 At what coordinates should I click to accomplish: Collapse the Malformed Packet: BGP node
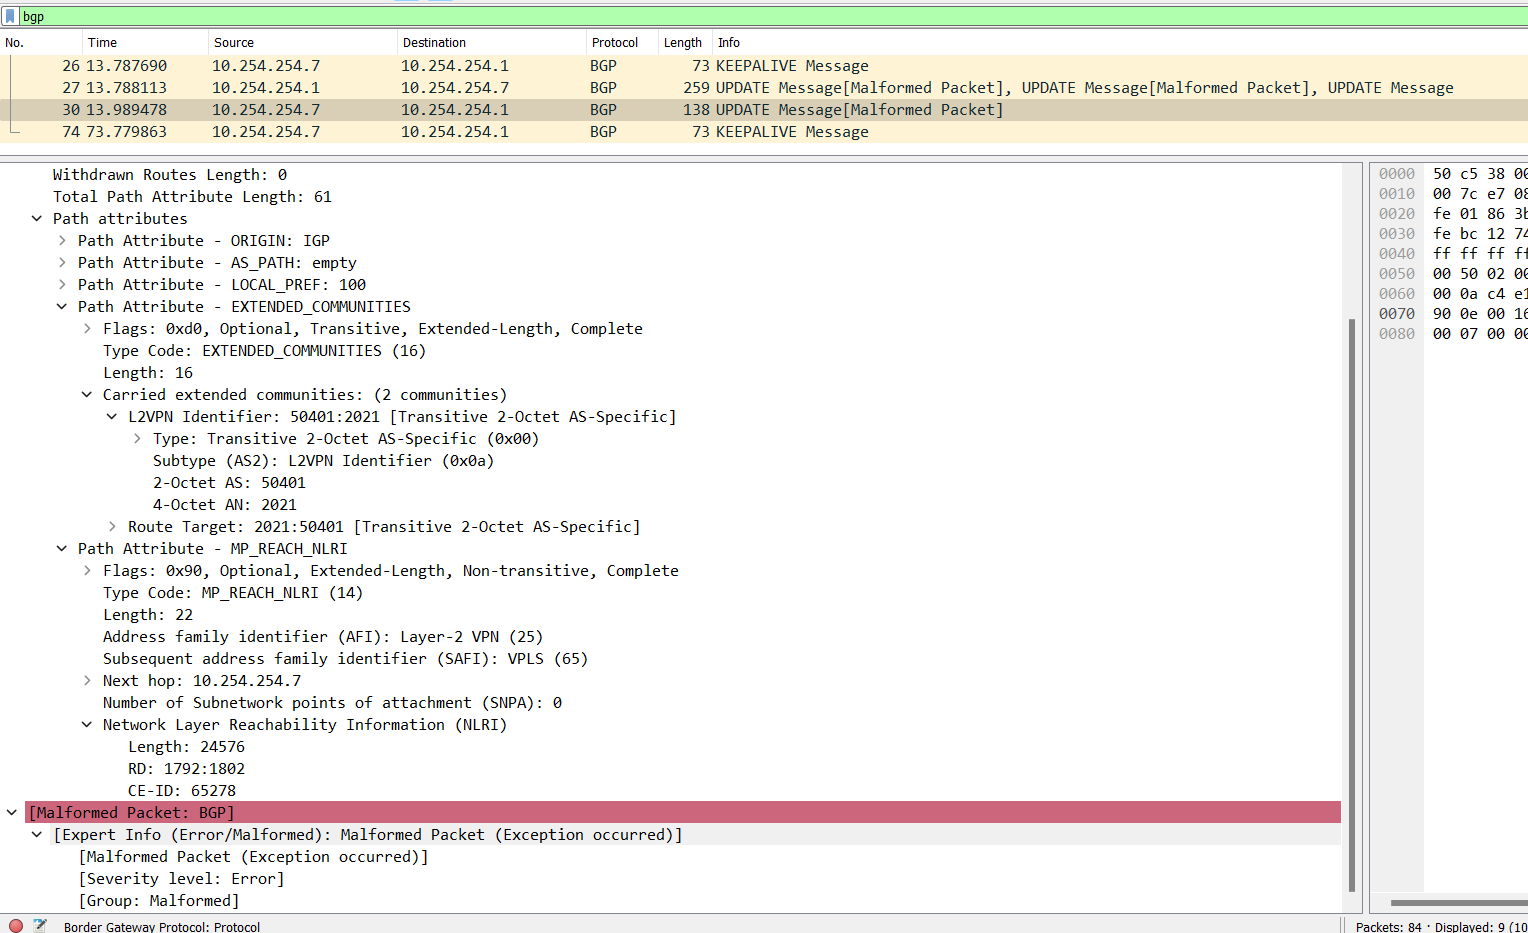pyautogui.click(x=12, y=813)
